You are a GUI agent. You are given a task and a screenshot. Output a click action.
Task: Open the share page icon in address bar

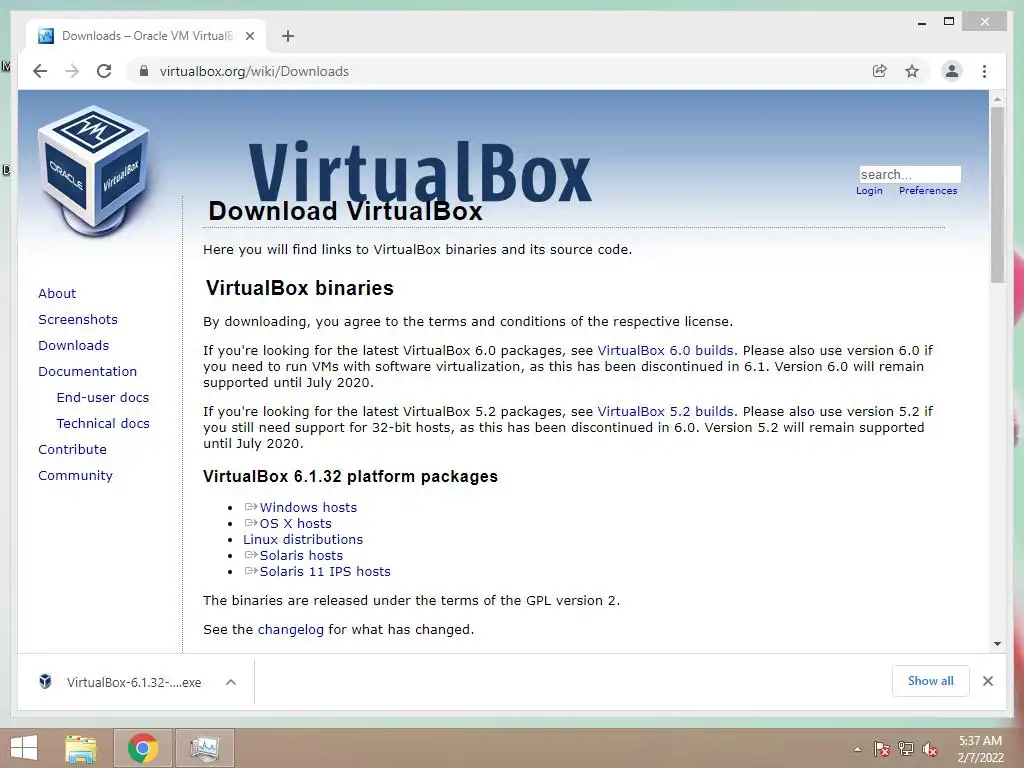pyautogui.click(x=880, y=71)
